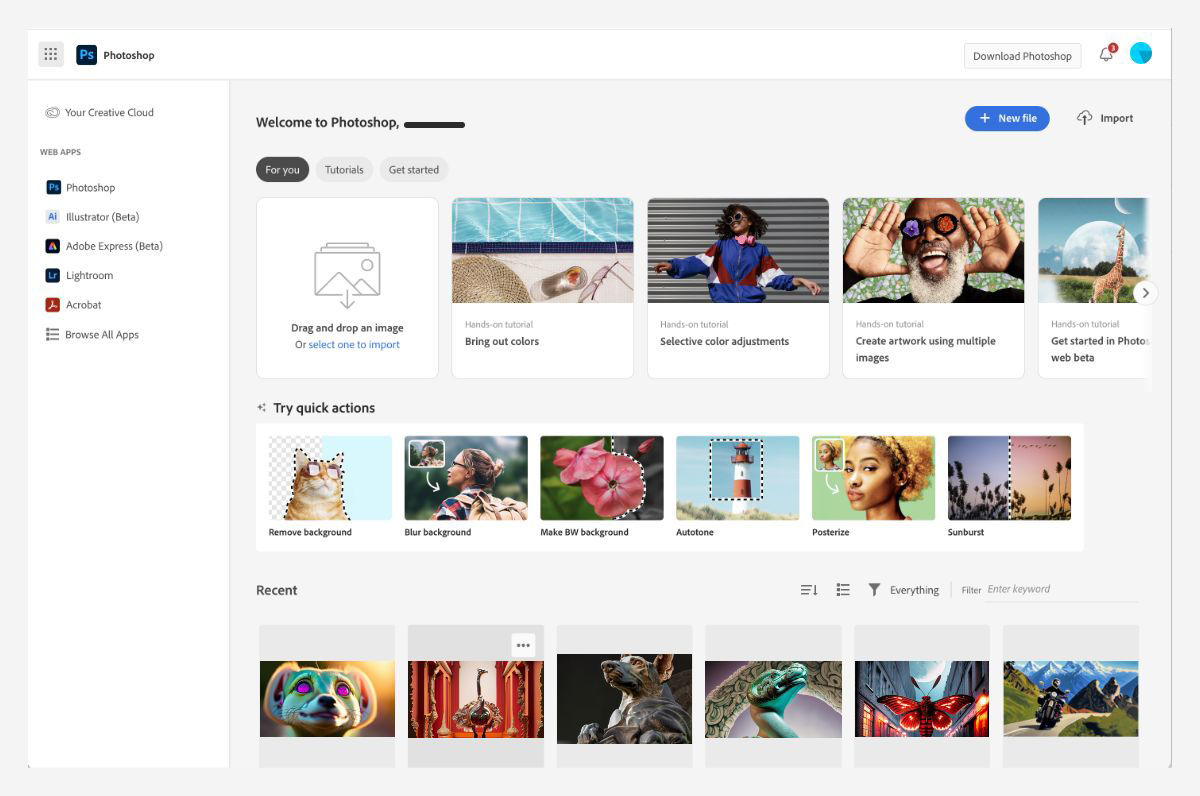This screenshot has width=1200, height=796.
Task: Expand the tutorials carousel with the right chevron
Action: point(1145,292)
